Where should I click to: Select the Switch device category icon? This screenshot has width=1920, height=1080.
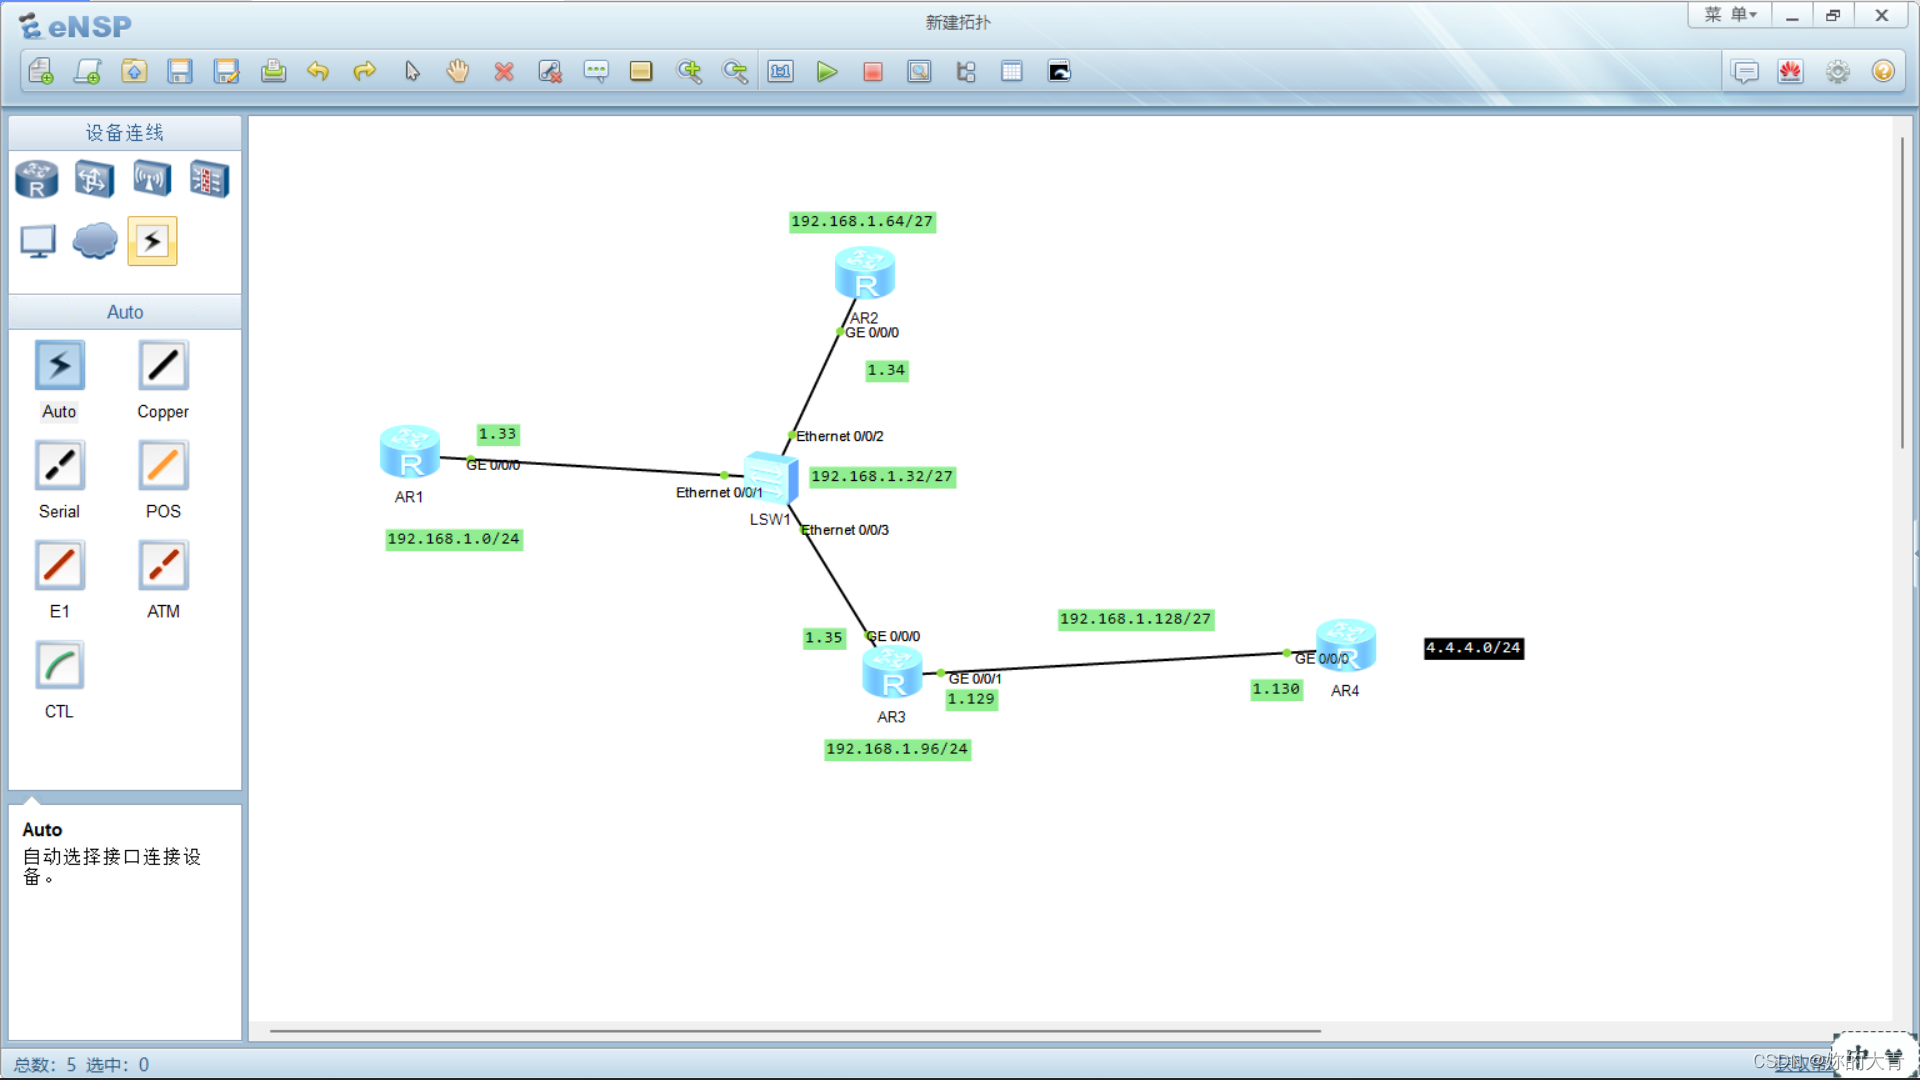(x=94, y=180)
